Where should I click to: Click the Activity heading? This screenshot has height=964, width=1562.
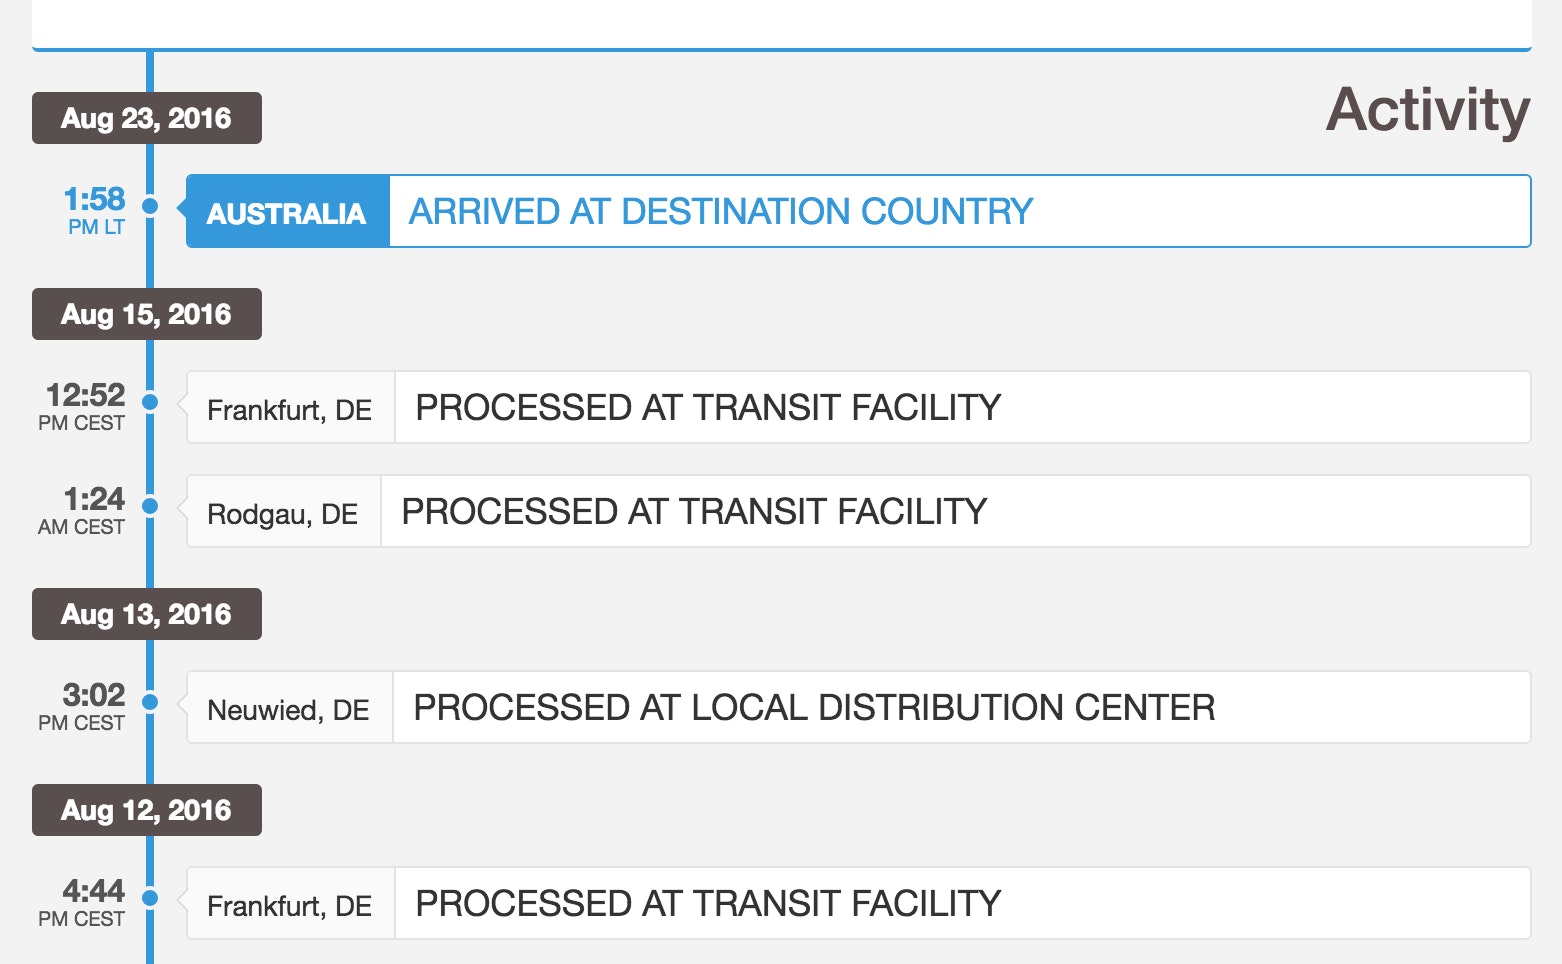click(1427, 110)
